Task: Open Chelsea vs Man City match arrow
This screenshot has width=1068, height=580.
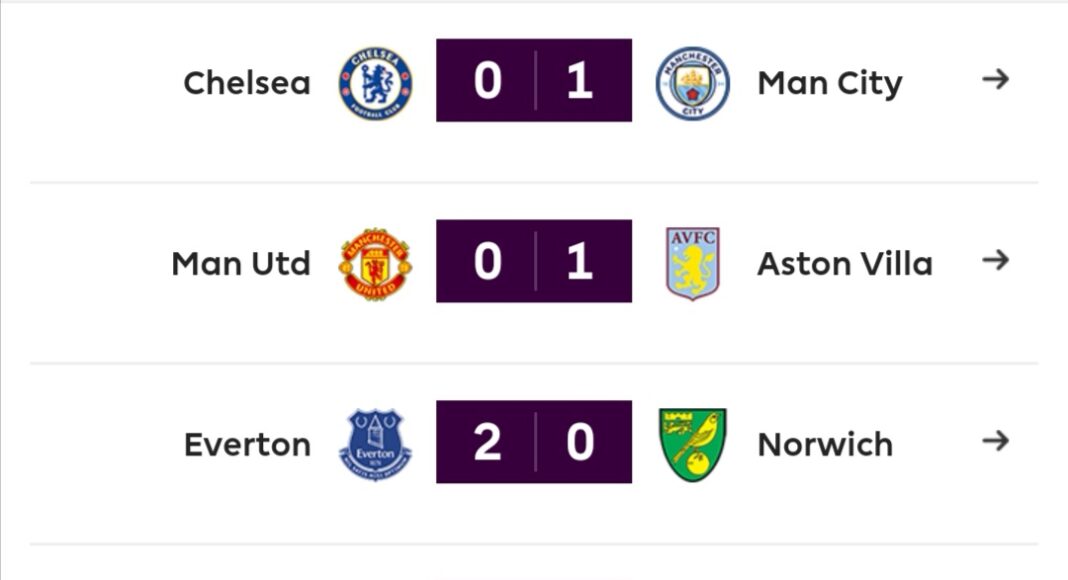Action: tap(994, 80)
